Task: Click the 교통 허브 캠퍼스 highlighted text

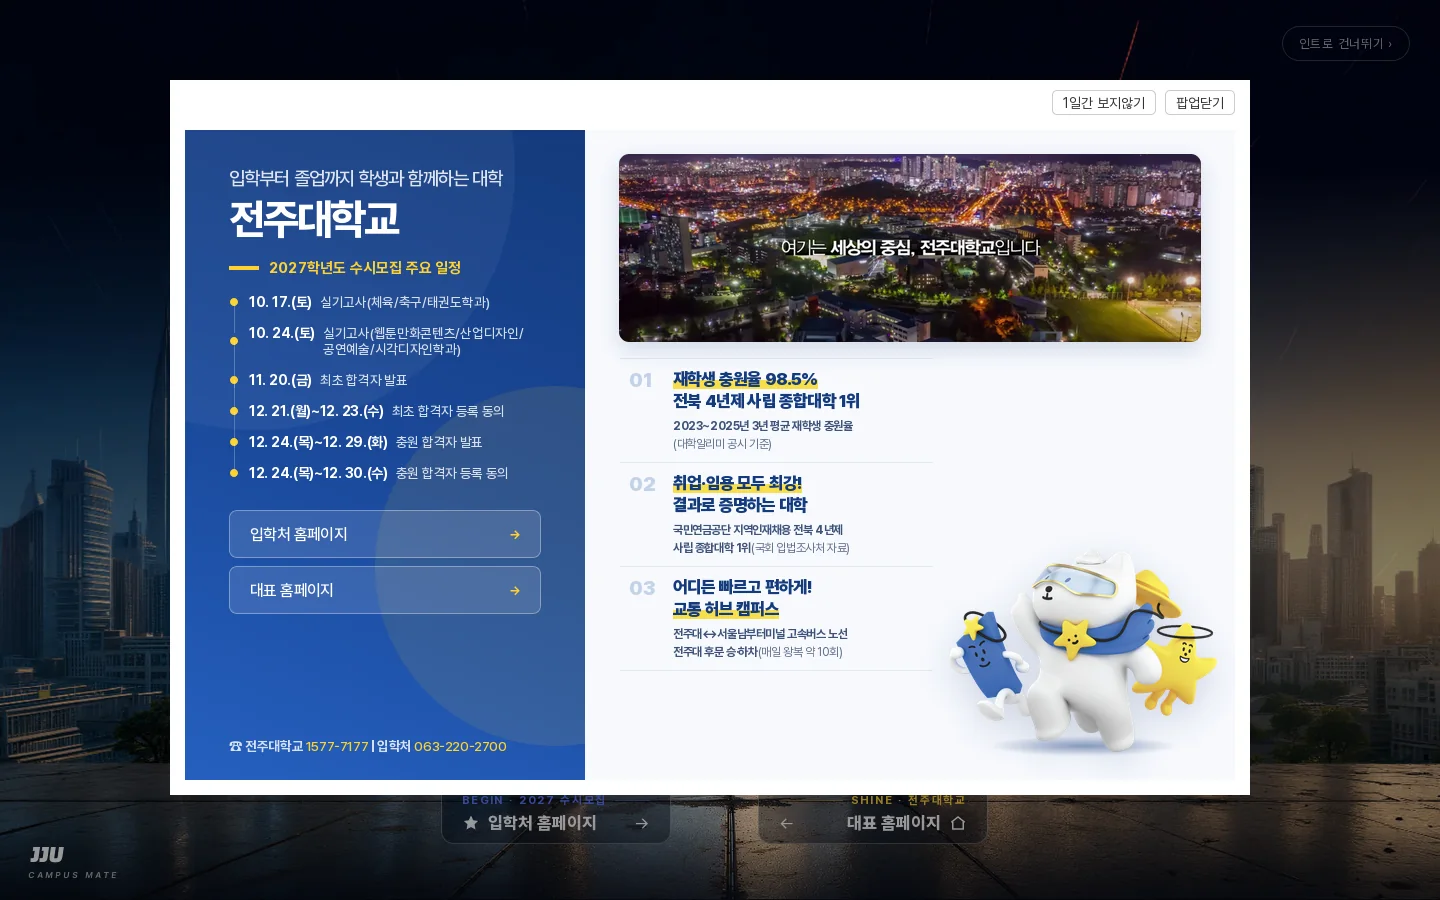Action: (726, 610)
